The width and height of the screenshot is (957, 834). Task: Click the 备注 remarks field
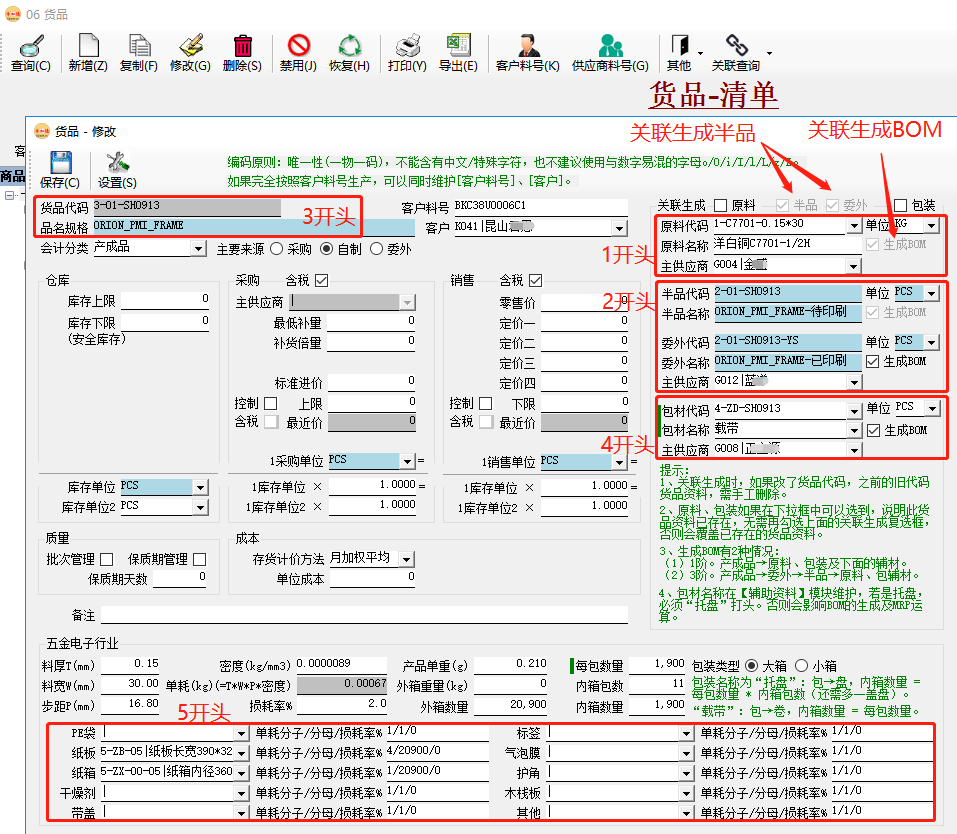click(x=364, y=615)
